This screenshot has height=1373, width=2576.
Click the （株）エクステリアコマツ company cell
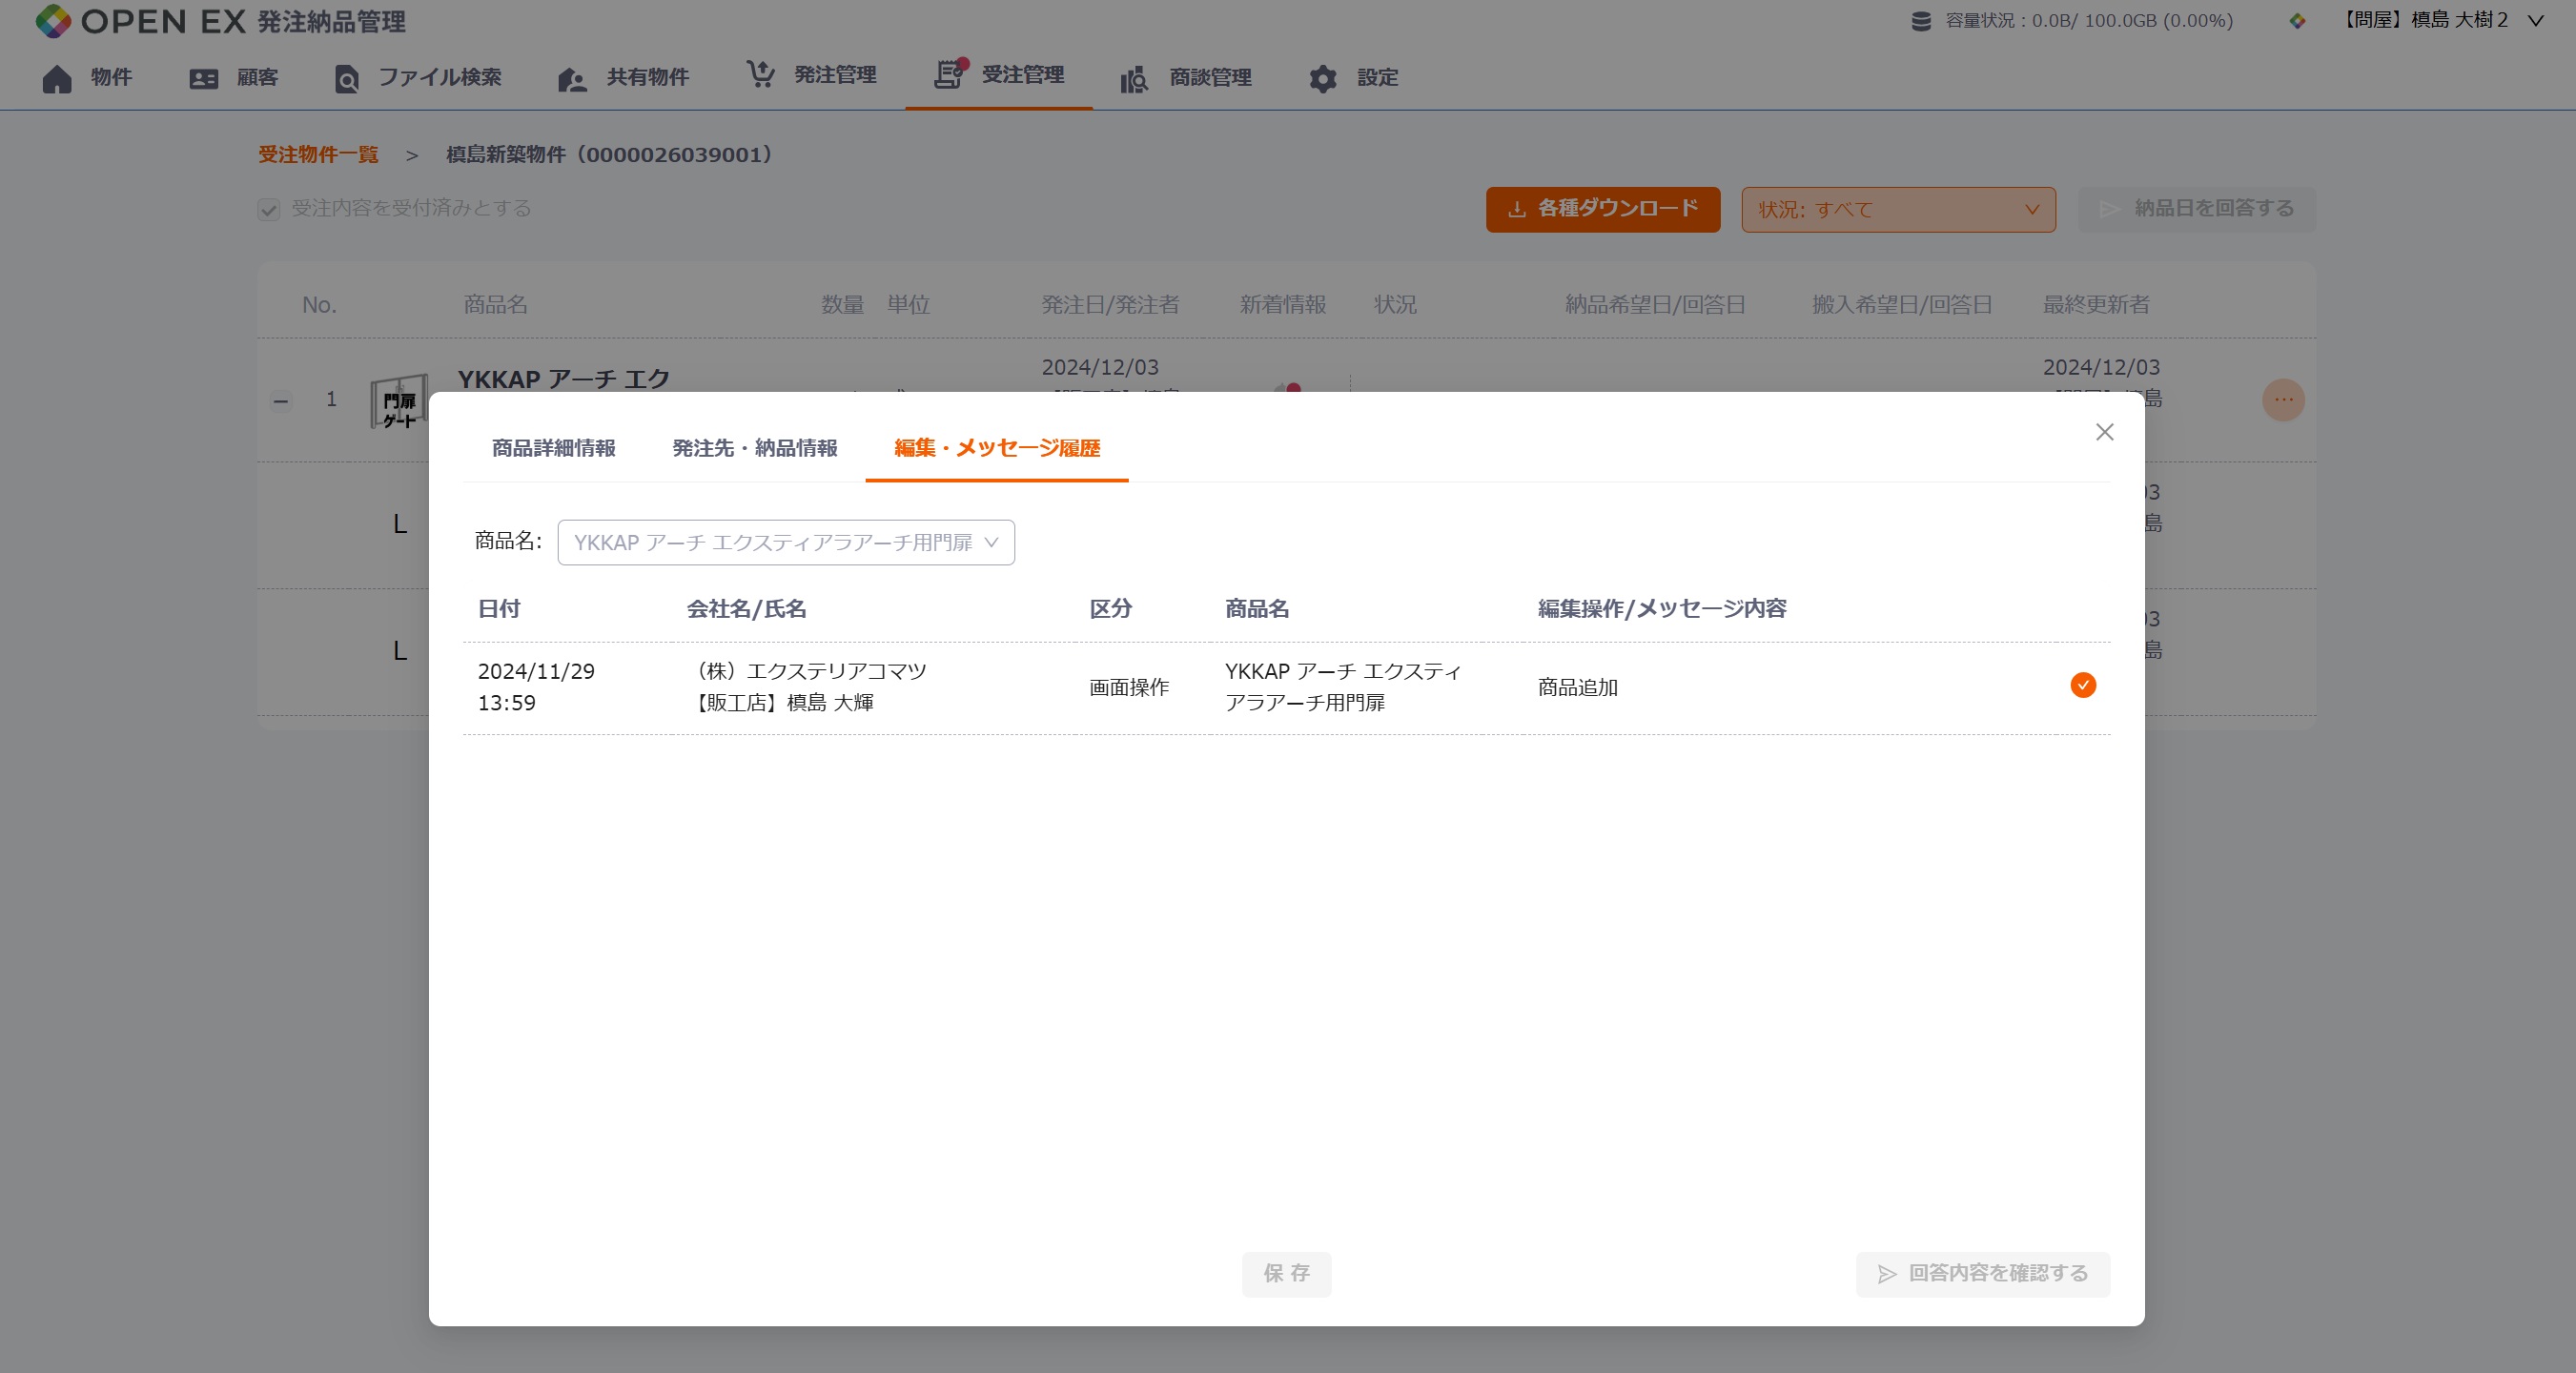pyautogui.click(x=808, y=687)
